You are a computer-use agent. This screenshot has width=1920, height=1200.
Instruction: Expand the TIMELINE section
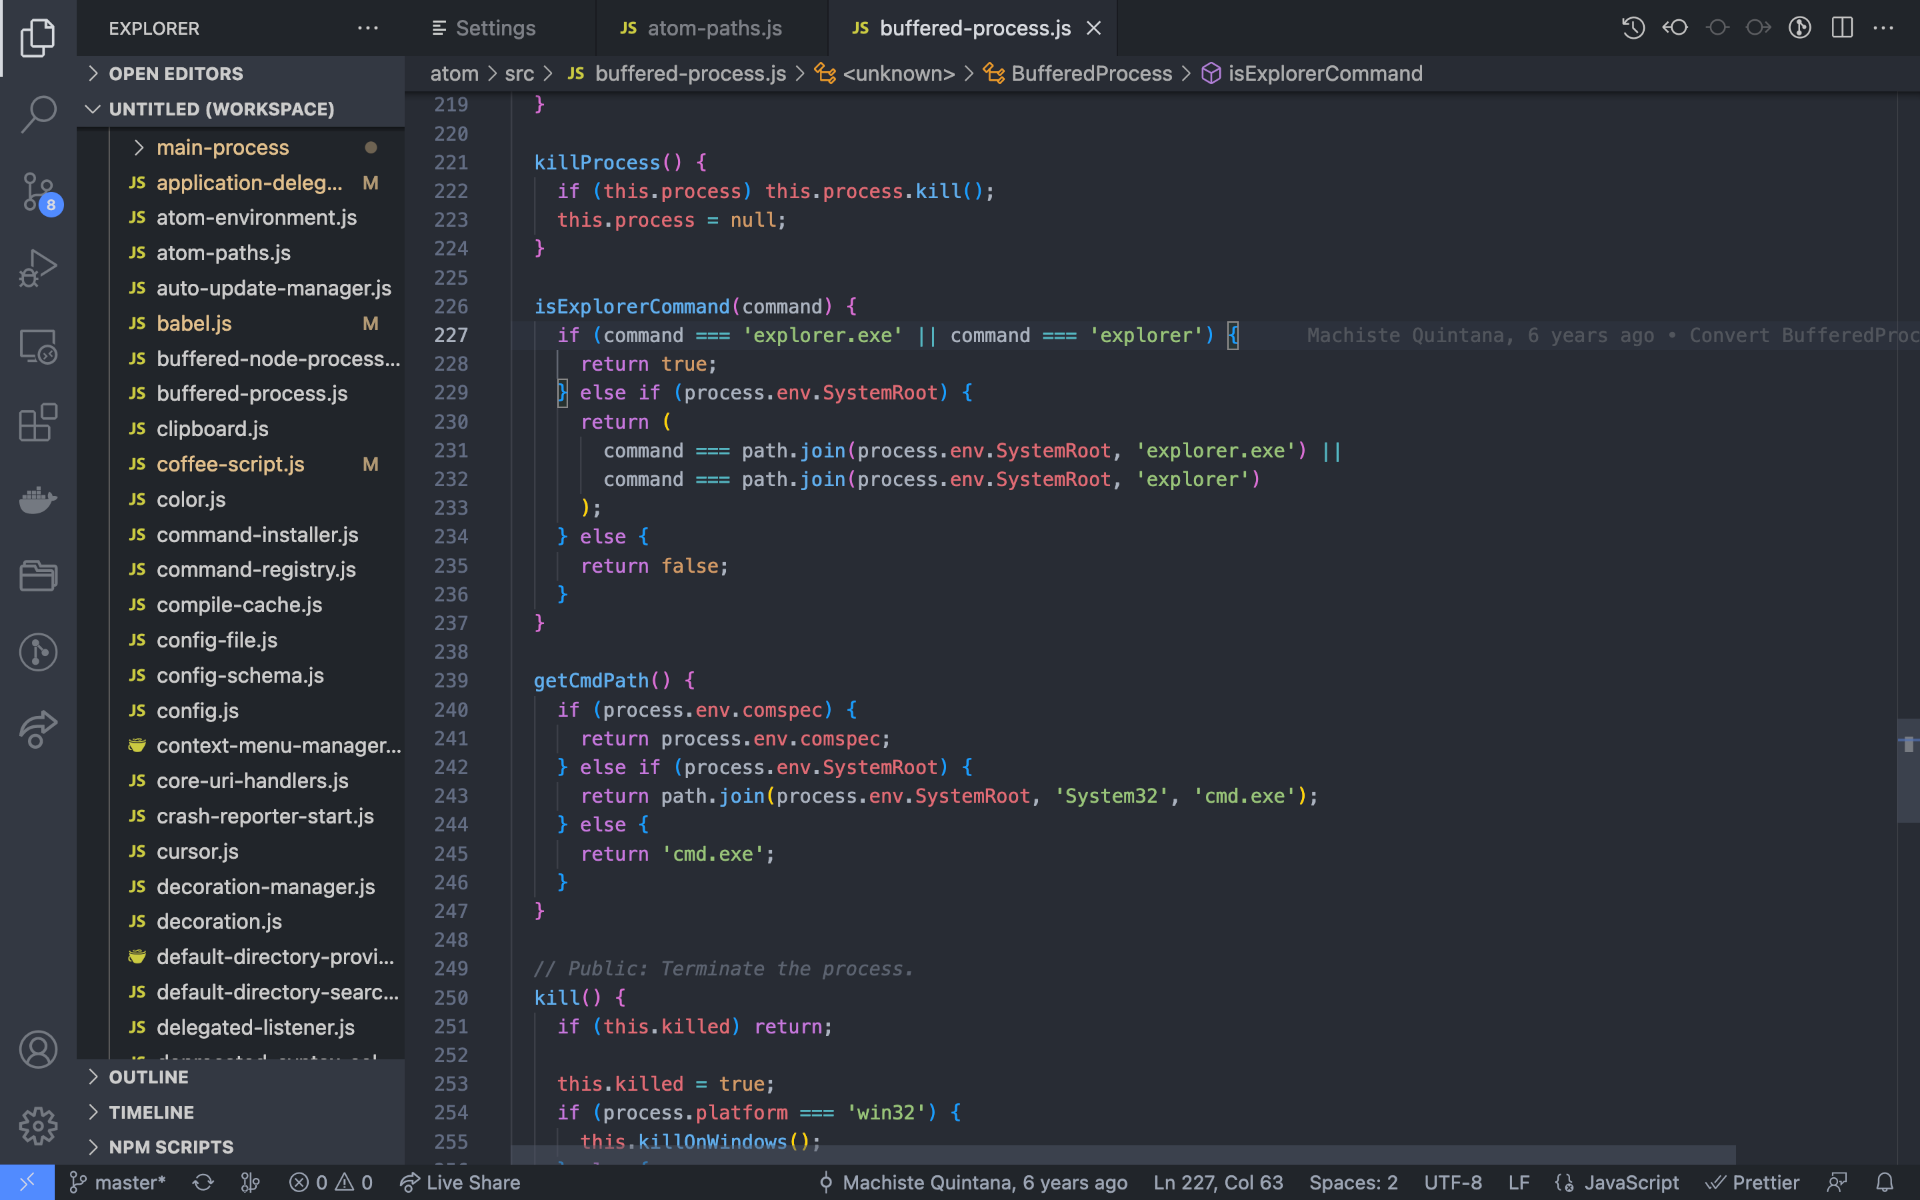tap(151, 1112)
